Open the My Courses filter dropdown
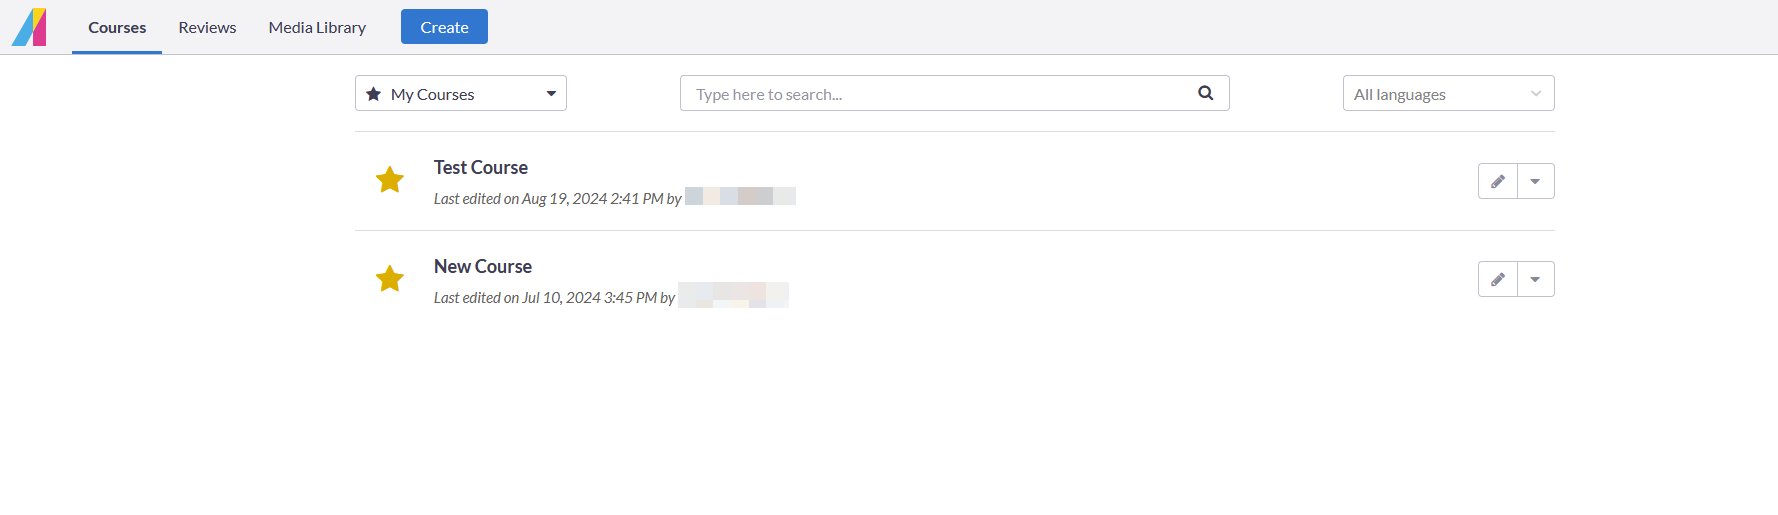The height and width of the screenshot is (515, 1778). [460, 93]
